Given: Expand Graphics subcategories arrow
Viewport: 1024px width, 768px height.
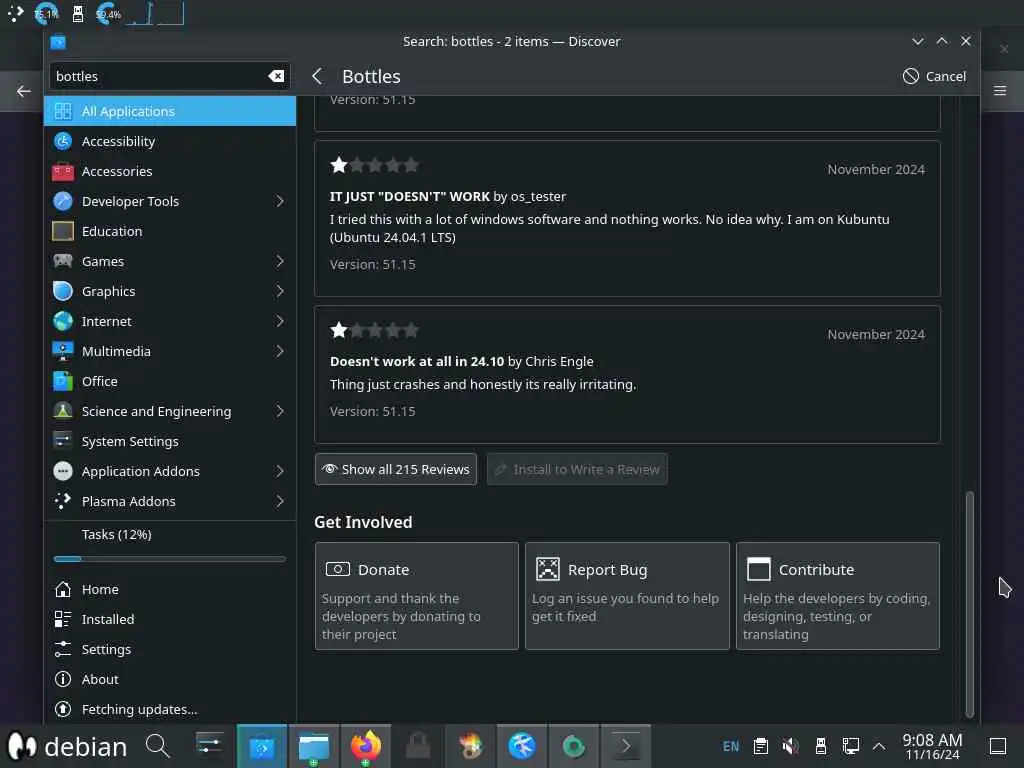Looking at the screenshot, I should [x=280, y=291].
